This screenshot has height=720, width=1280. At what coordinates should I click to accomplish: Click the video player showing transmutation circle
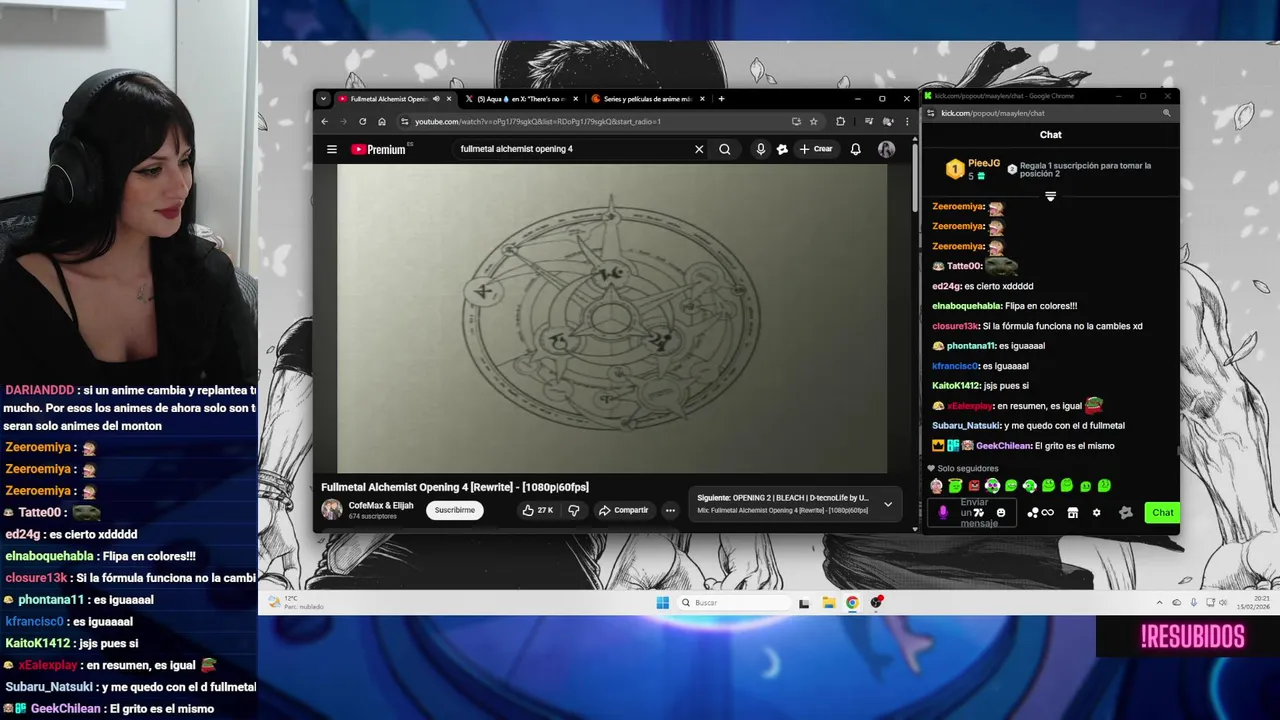(612, 318)
